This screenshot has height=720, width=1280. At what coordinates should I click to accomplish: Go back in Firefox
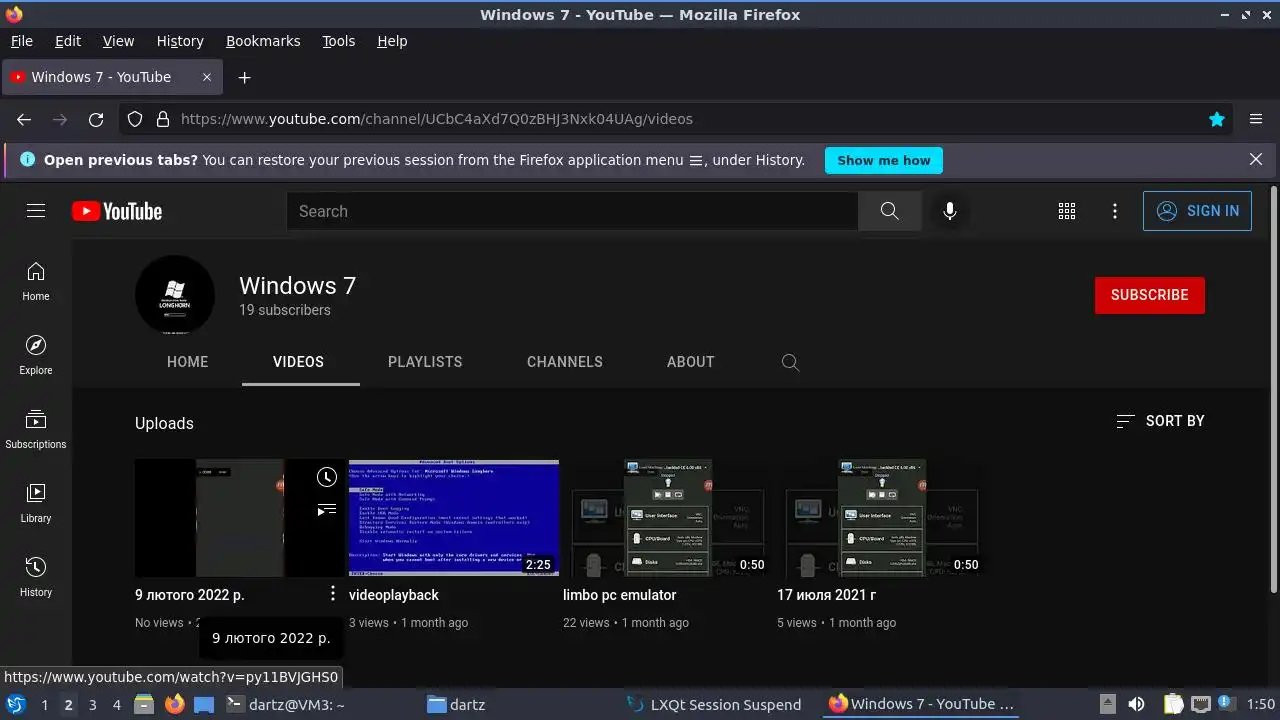tap(24, 119)
